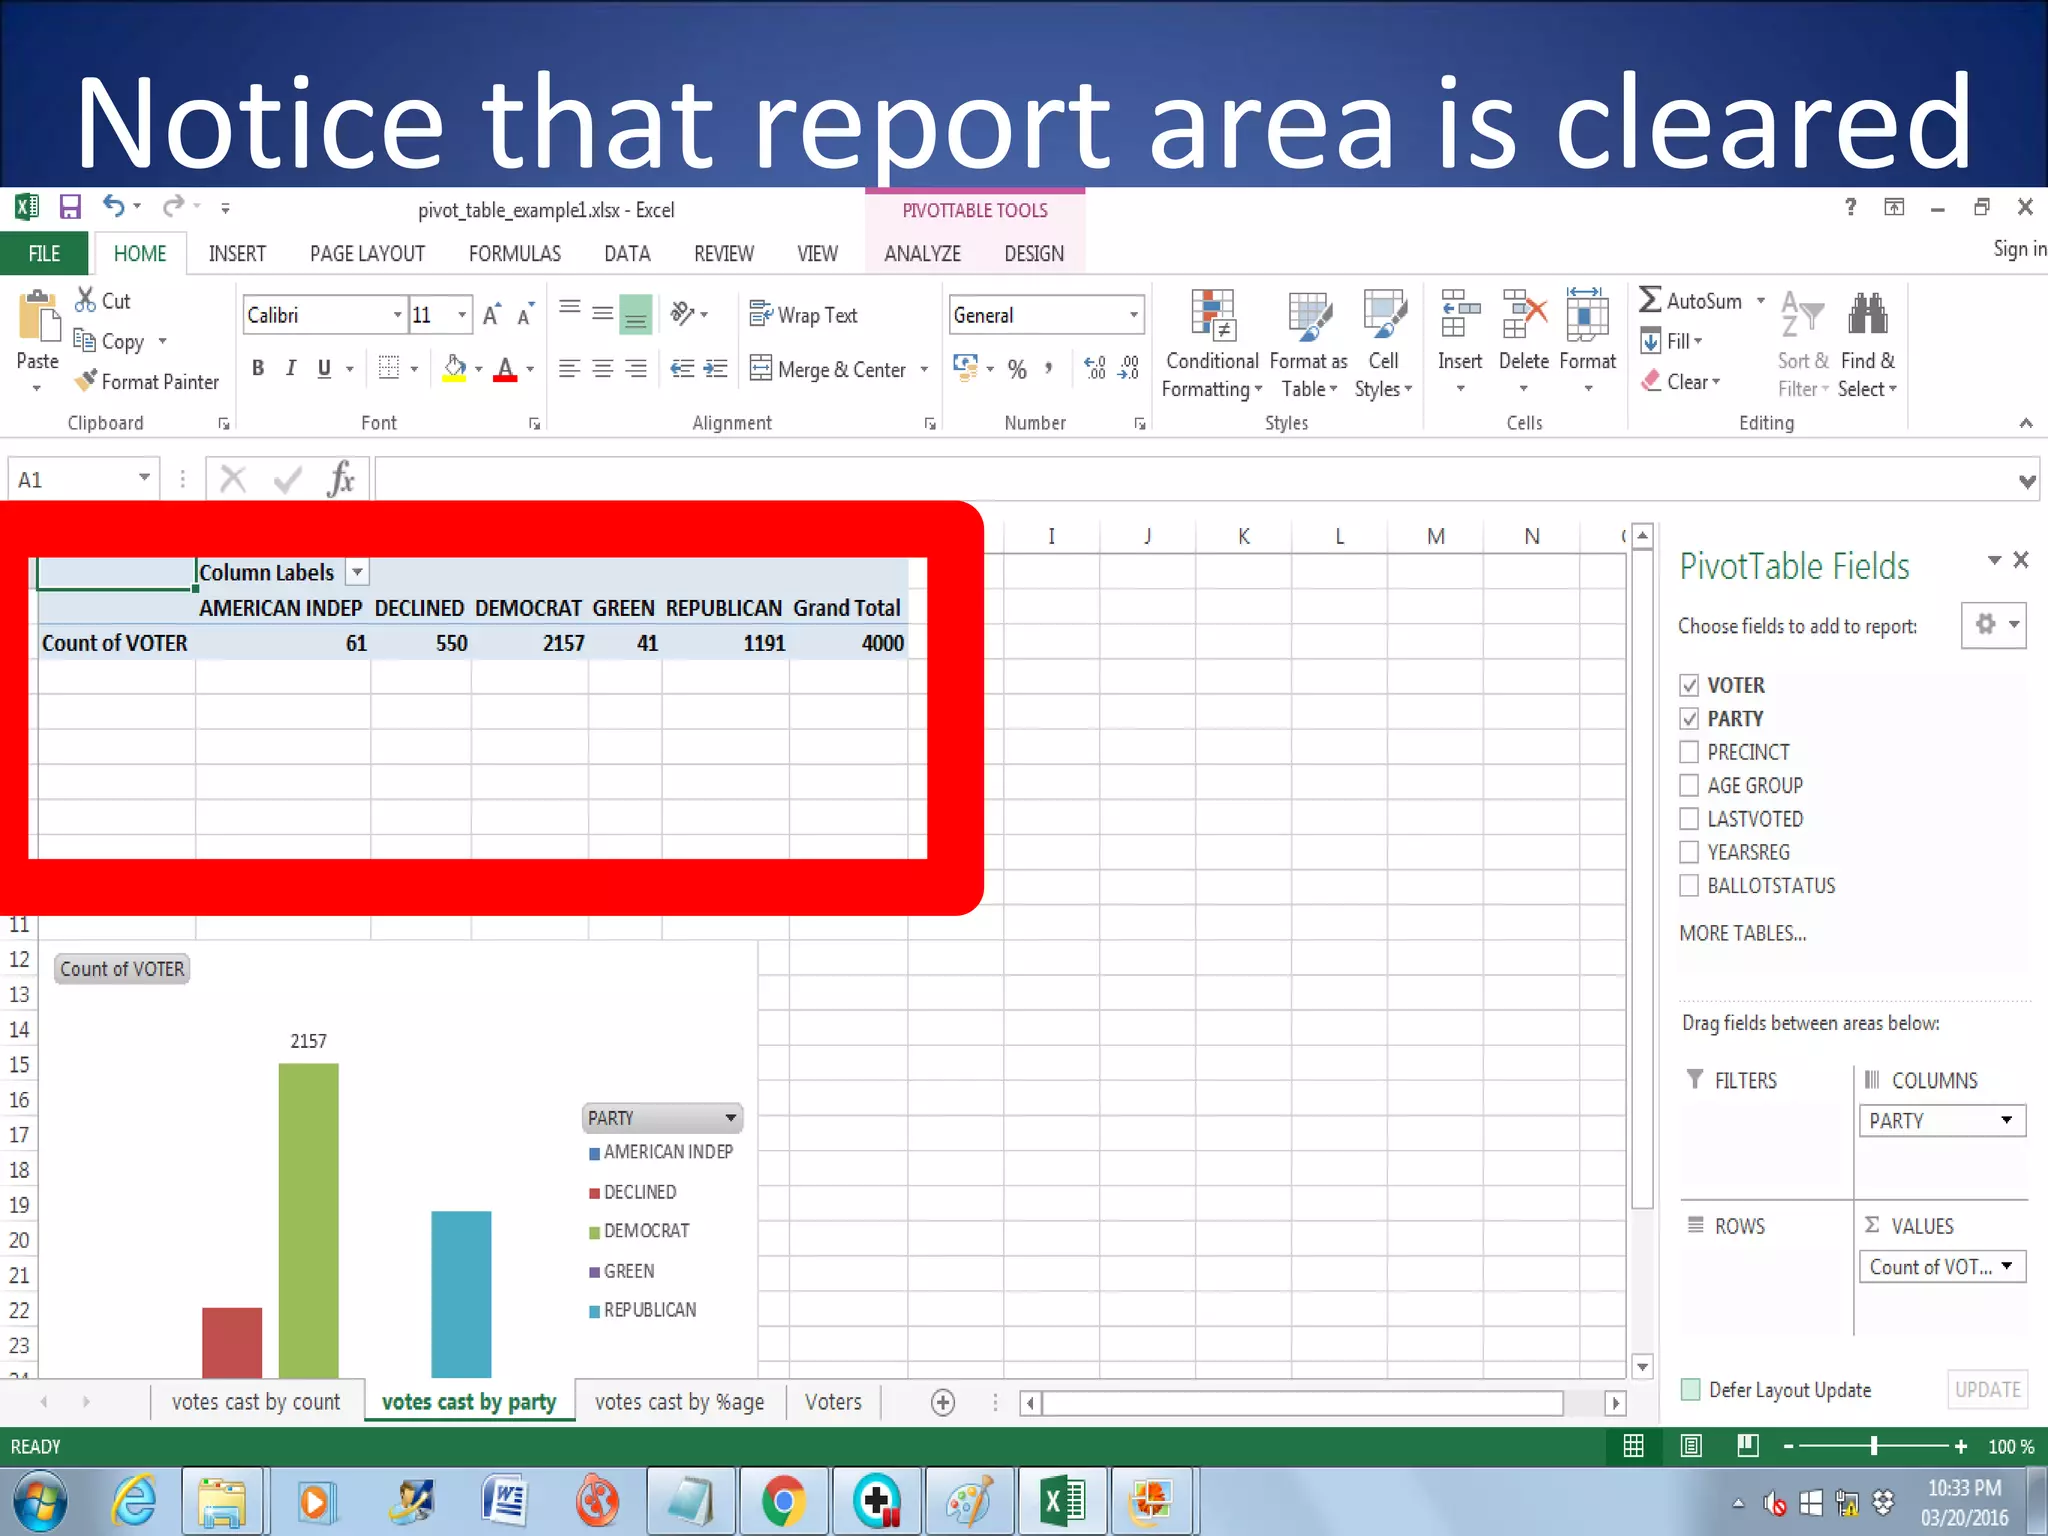Open Format as Table gallery

[x=1309, y=345]
